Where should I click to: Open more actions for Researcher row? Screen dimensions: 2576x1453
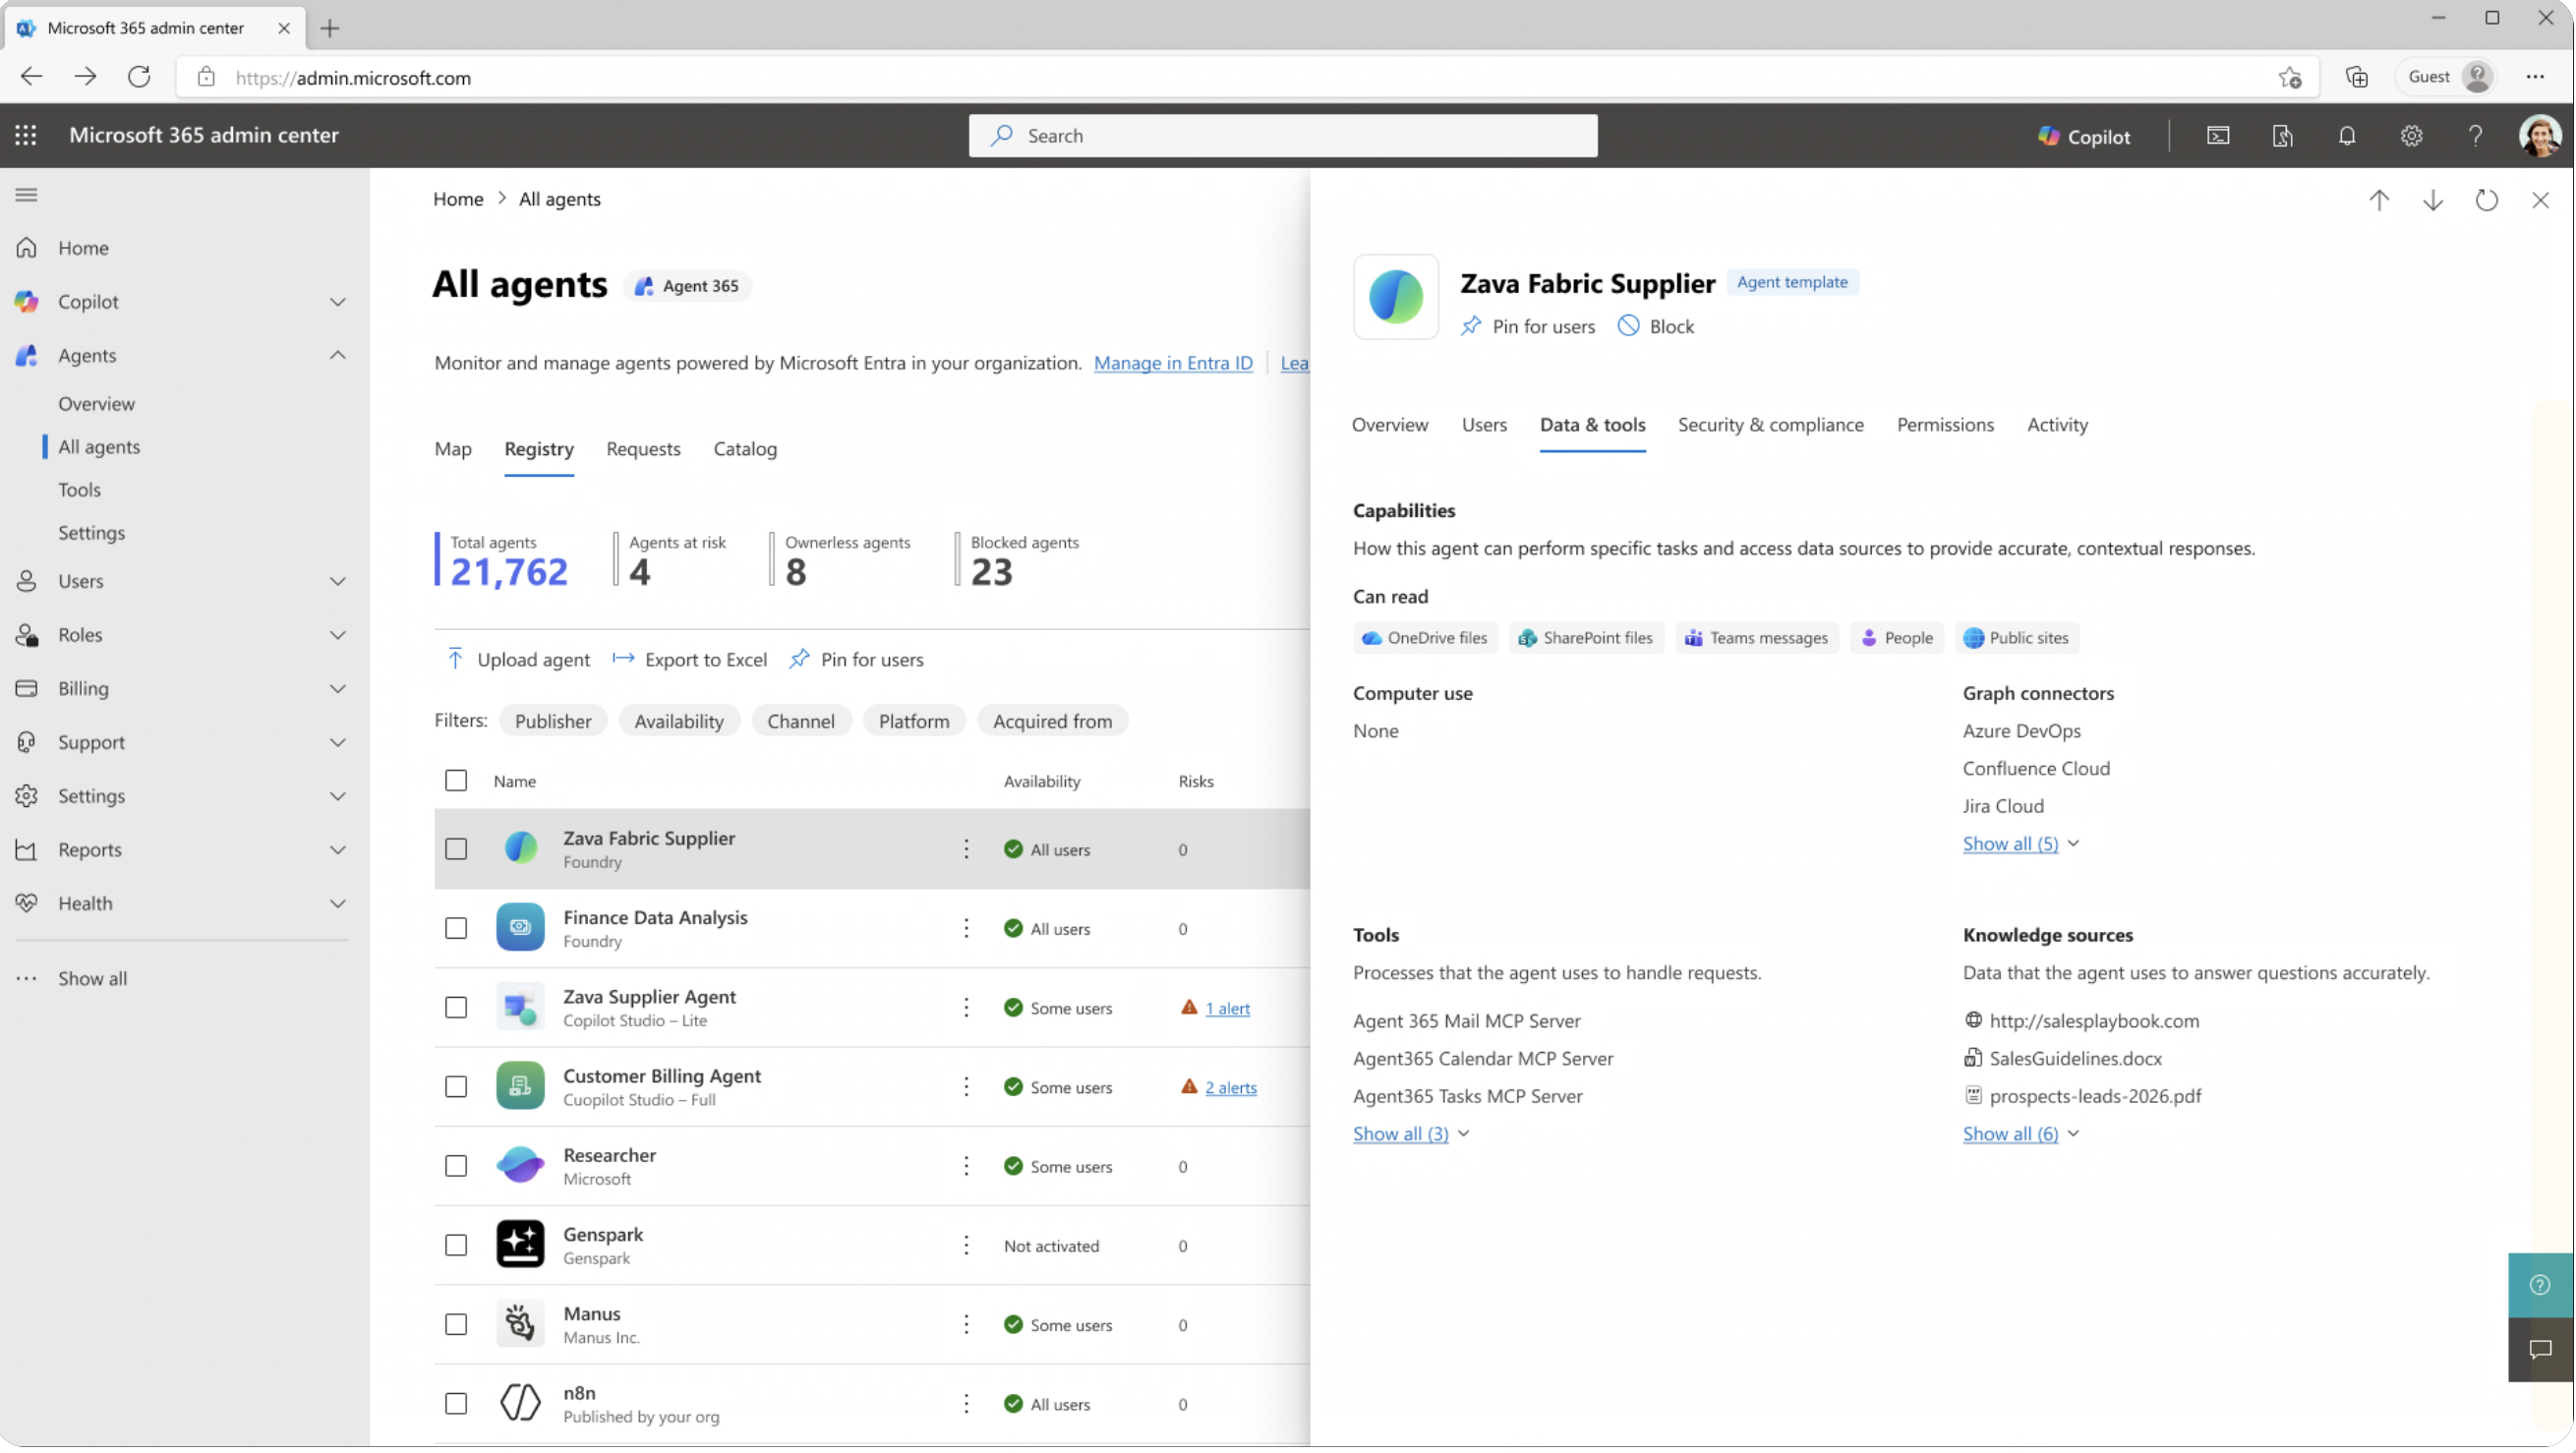(x=966, y=1166)
